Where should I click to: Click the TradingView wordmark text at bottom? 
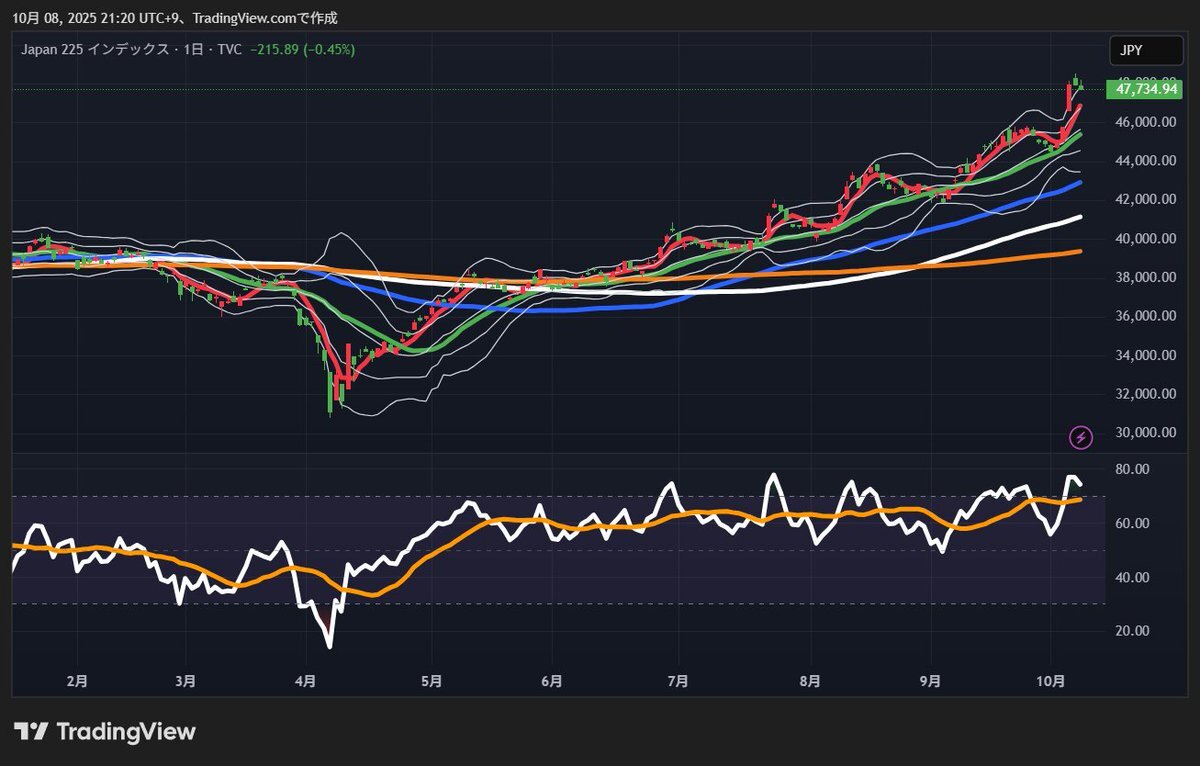click(x=126, y=732)
